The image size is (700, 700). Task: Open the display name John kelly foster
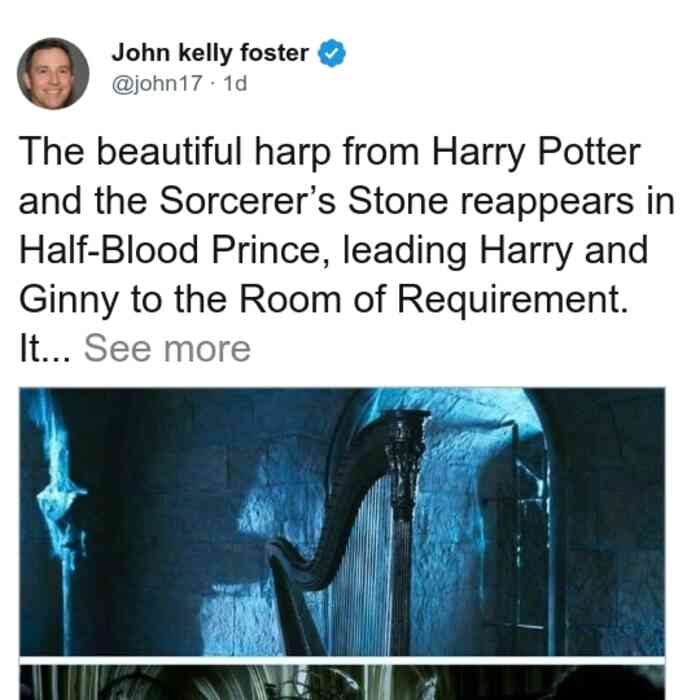(210, 53)
